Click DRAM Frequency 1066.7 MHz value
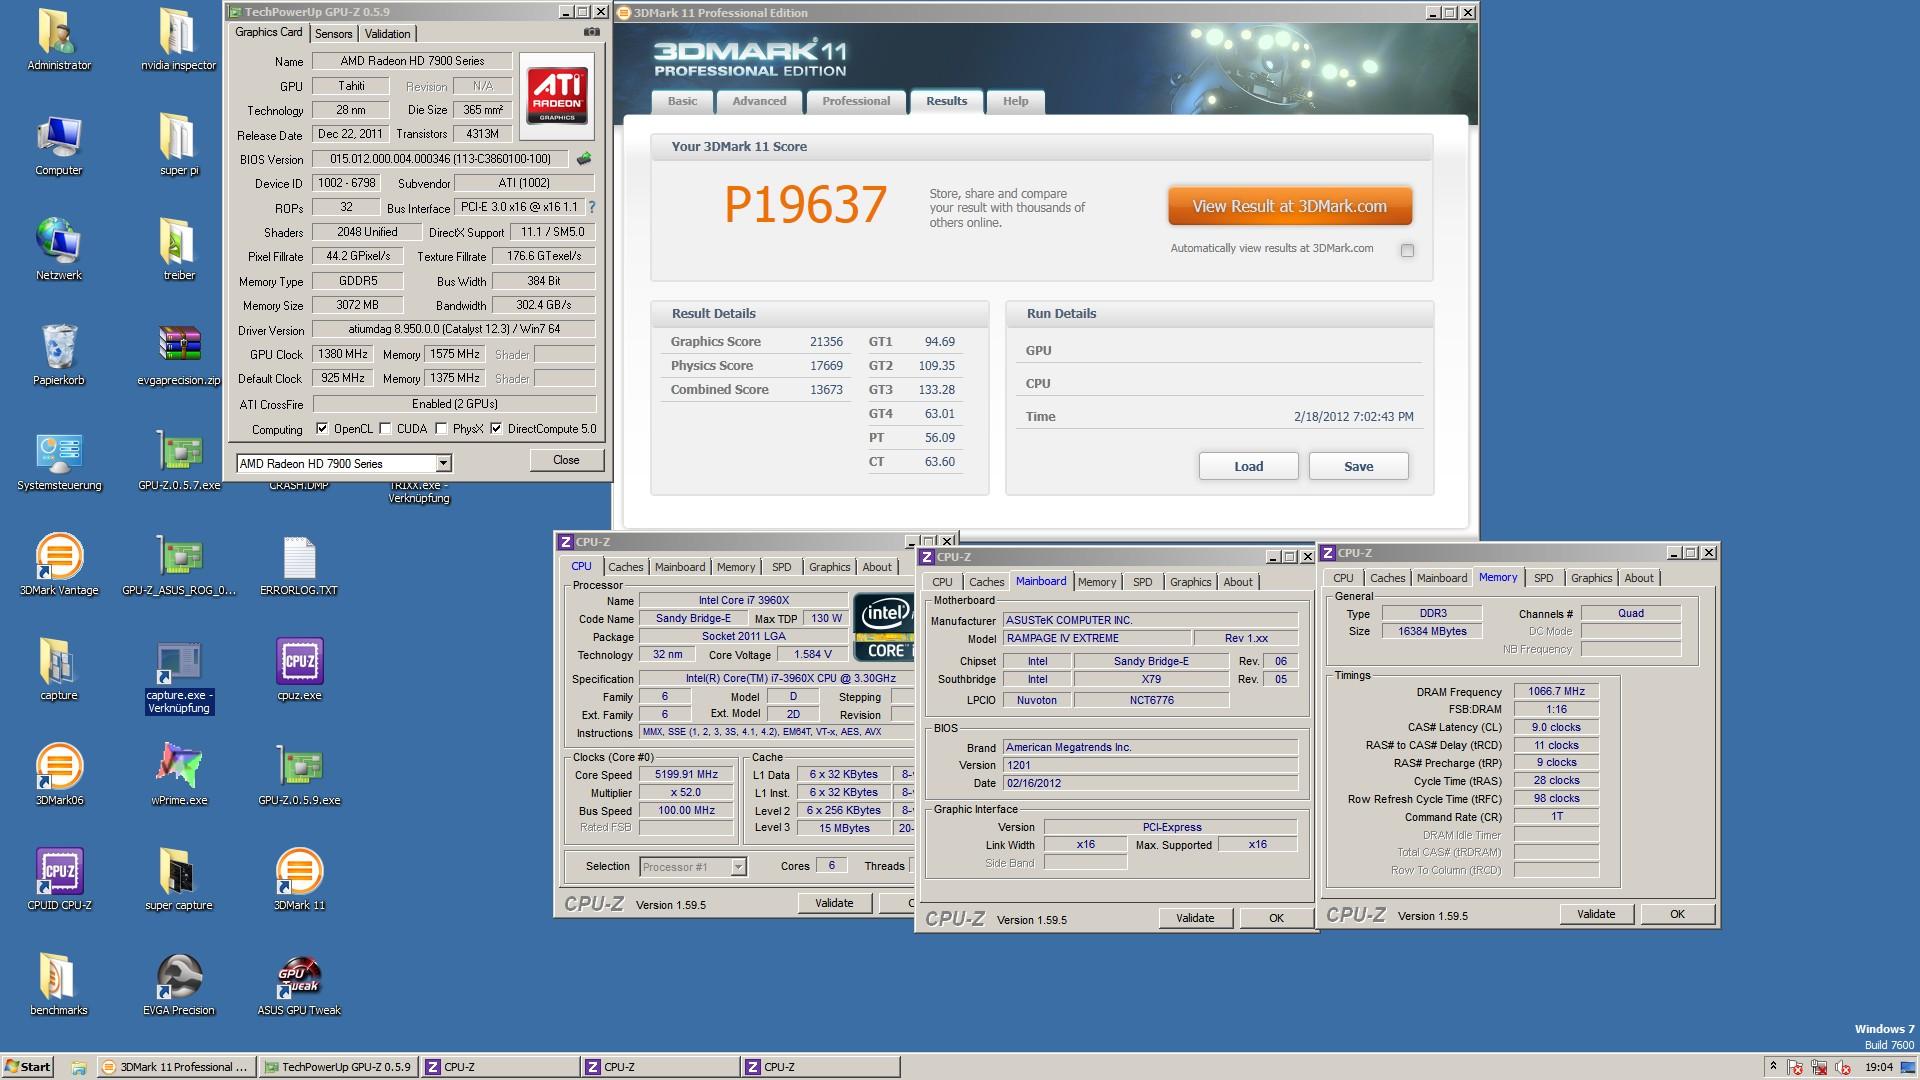The image size is (1920, 1080). [x=1556, y=691]
